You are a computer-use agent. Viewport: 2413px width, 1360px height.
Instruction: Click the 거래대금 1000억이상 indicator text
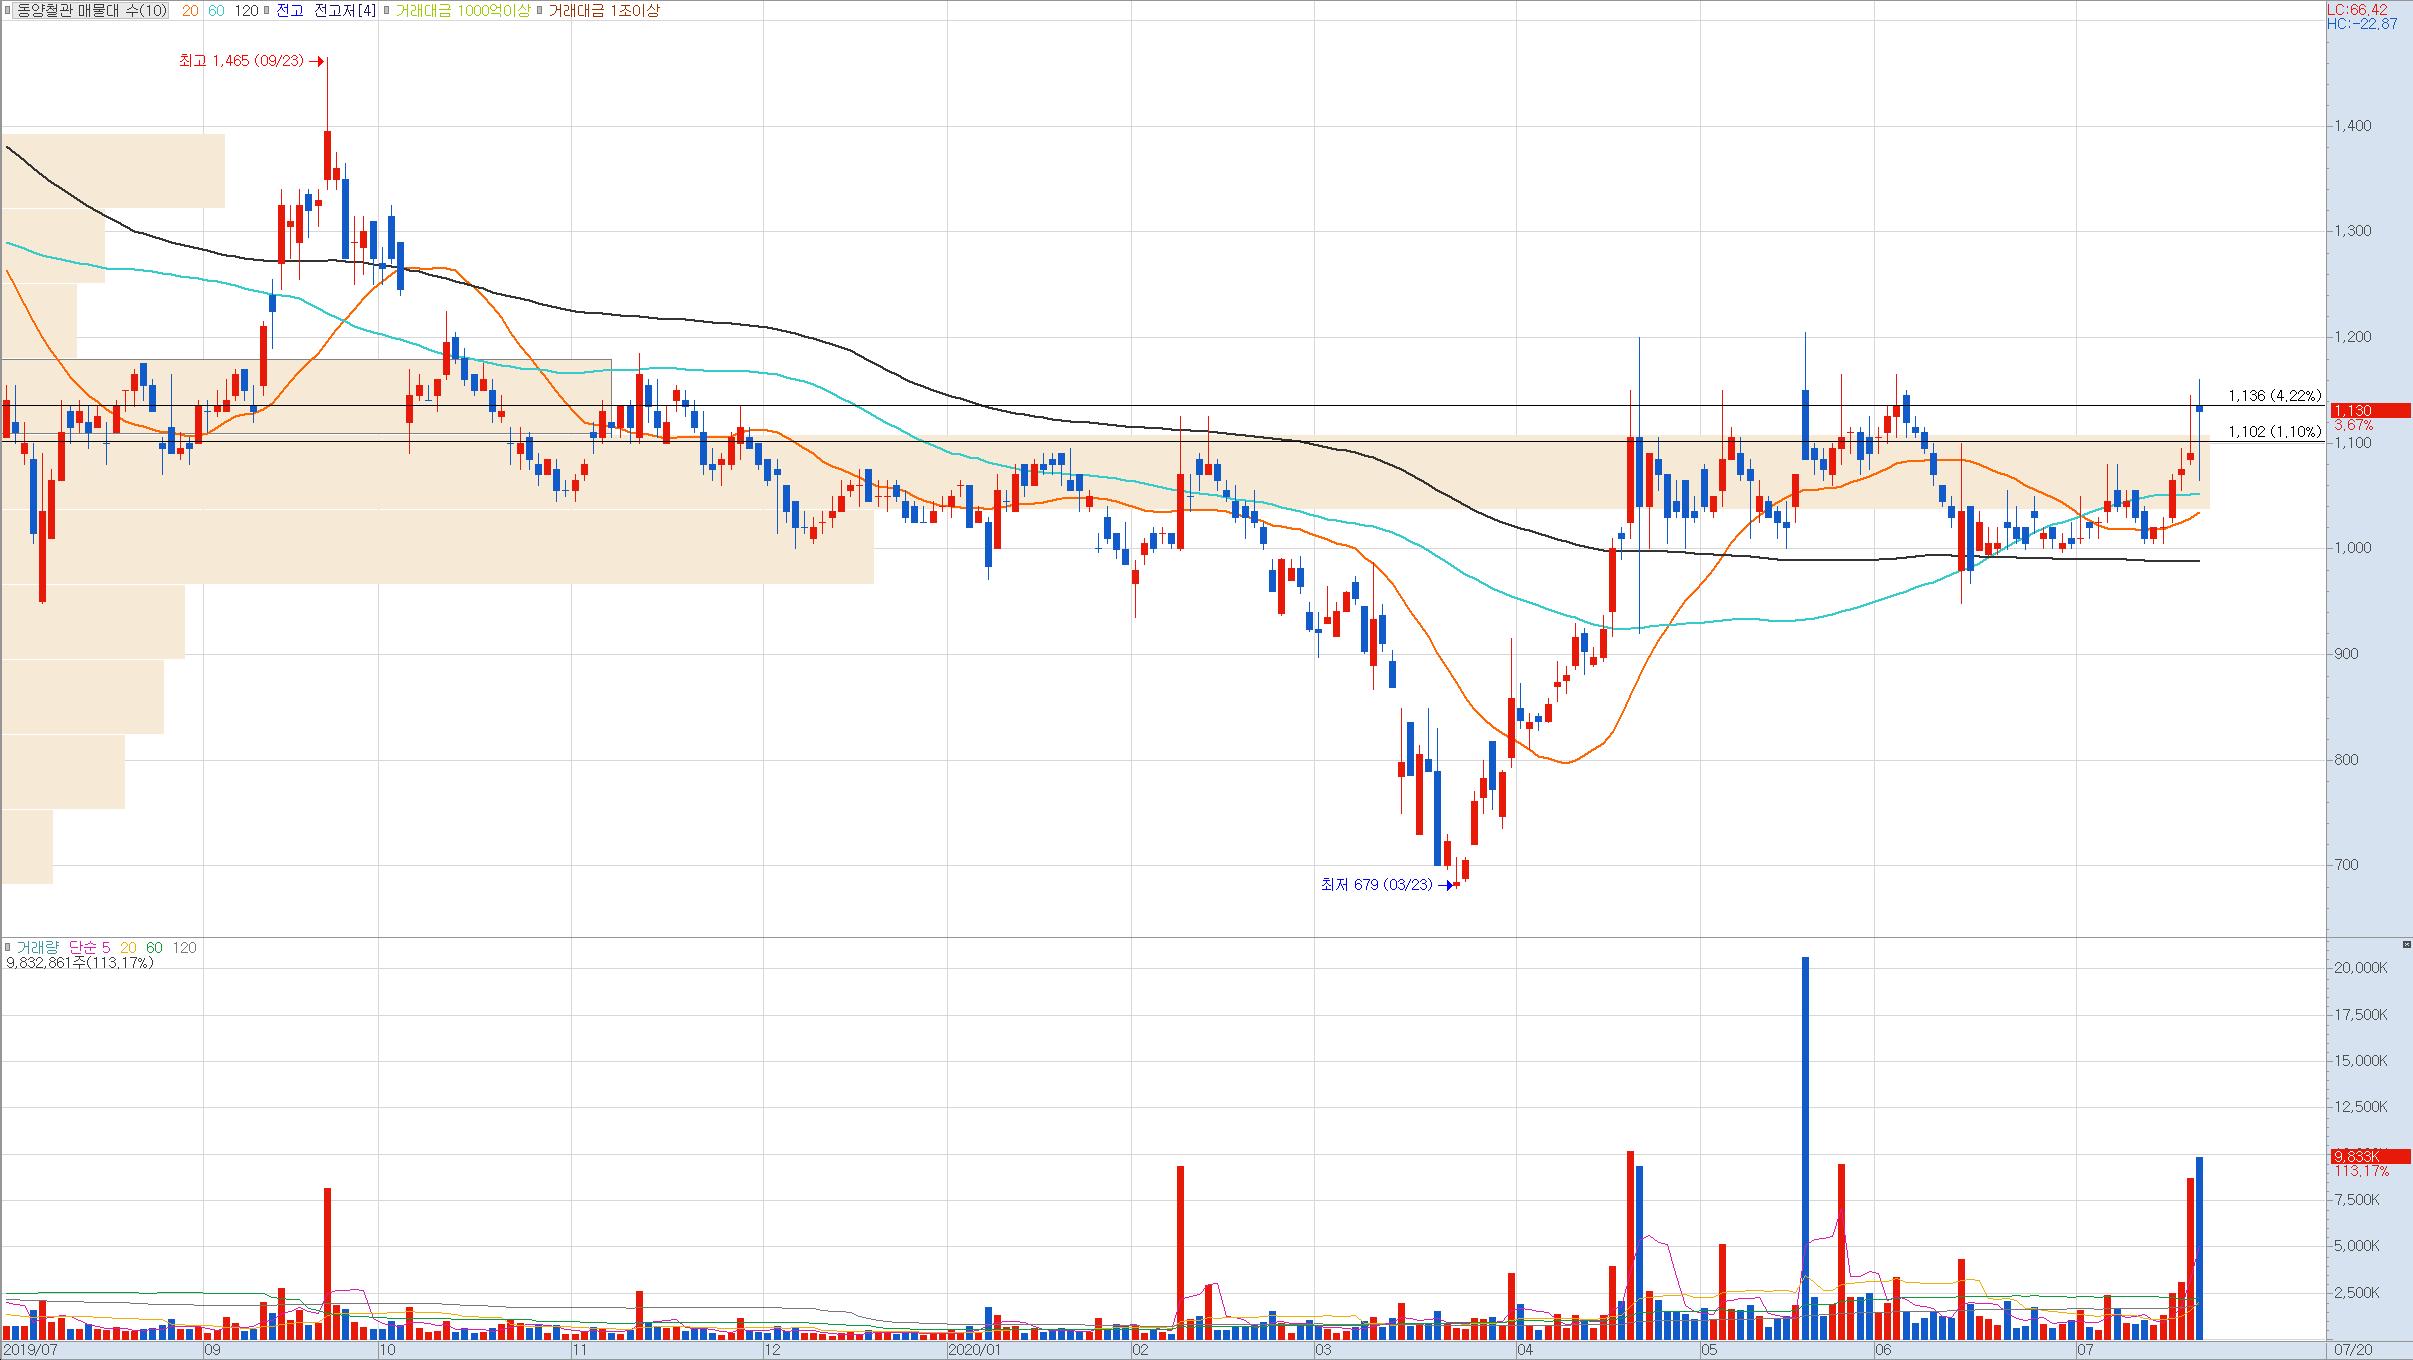click(x=462, y=11)
